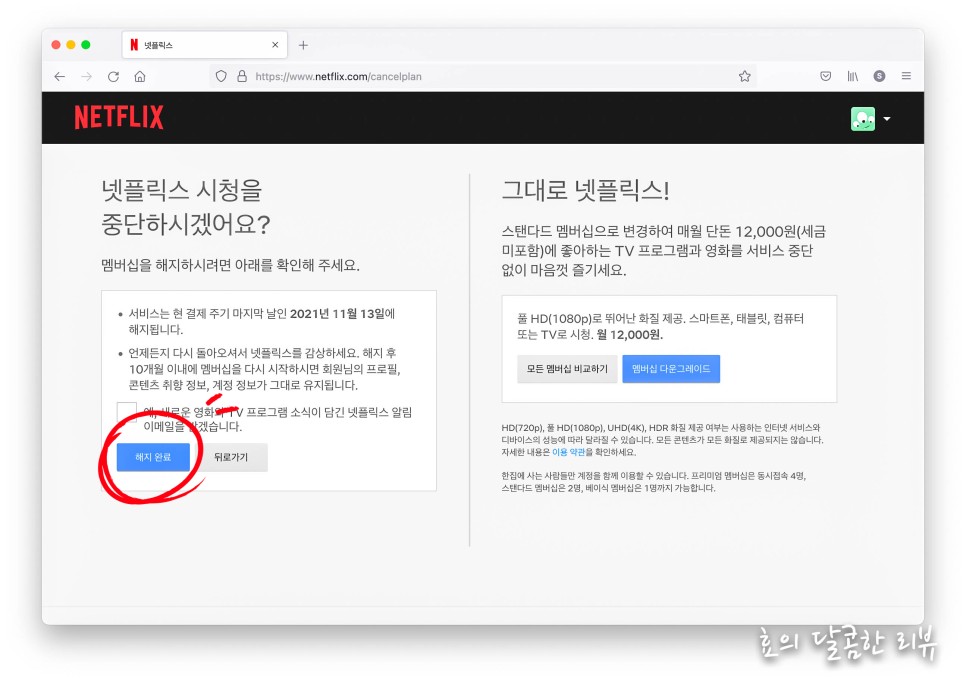Screen dimensions: 966x680
Task: Close the 넷플릭스 tab
Action: 275,45
